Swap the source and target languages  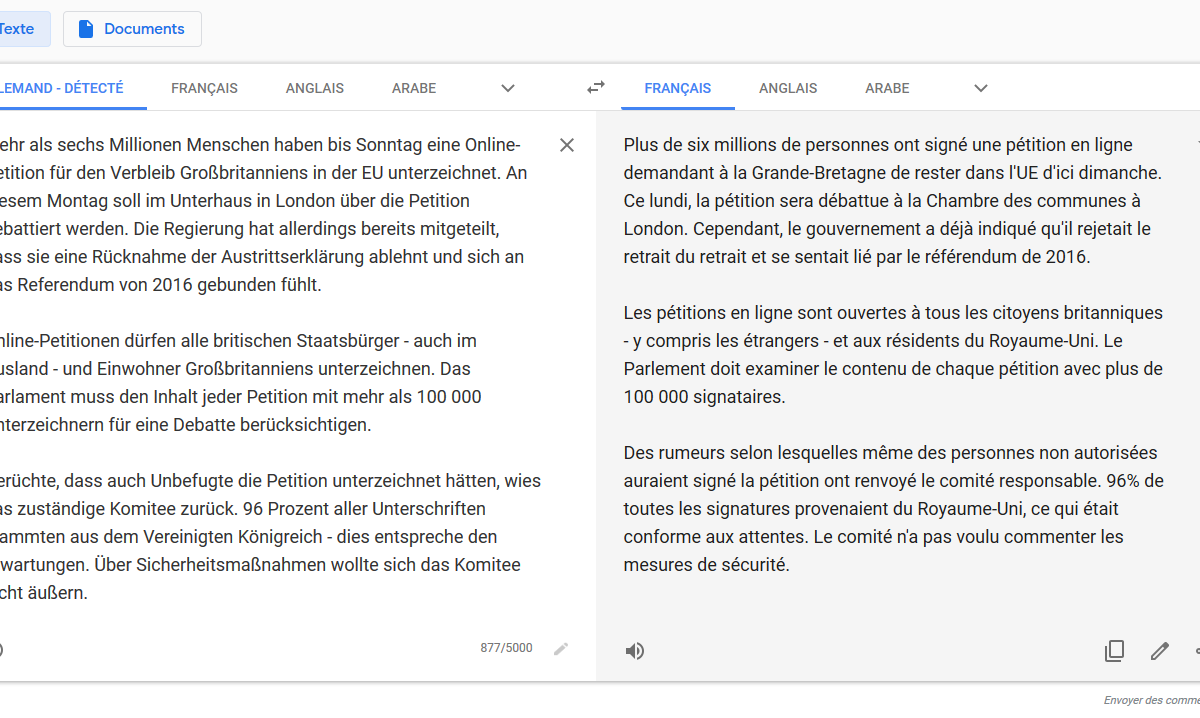(x=596, y=88)
